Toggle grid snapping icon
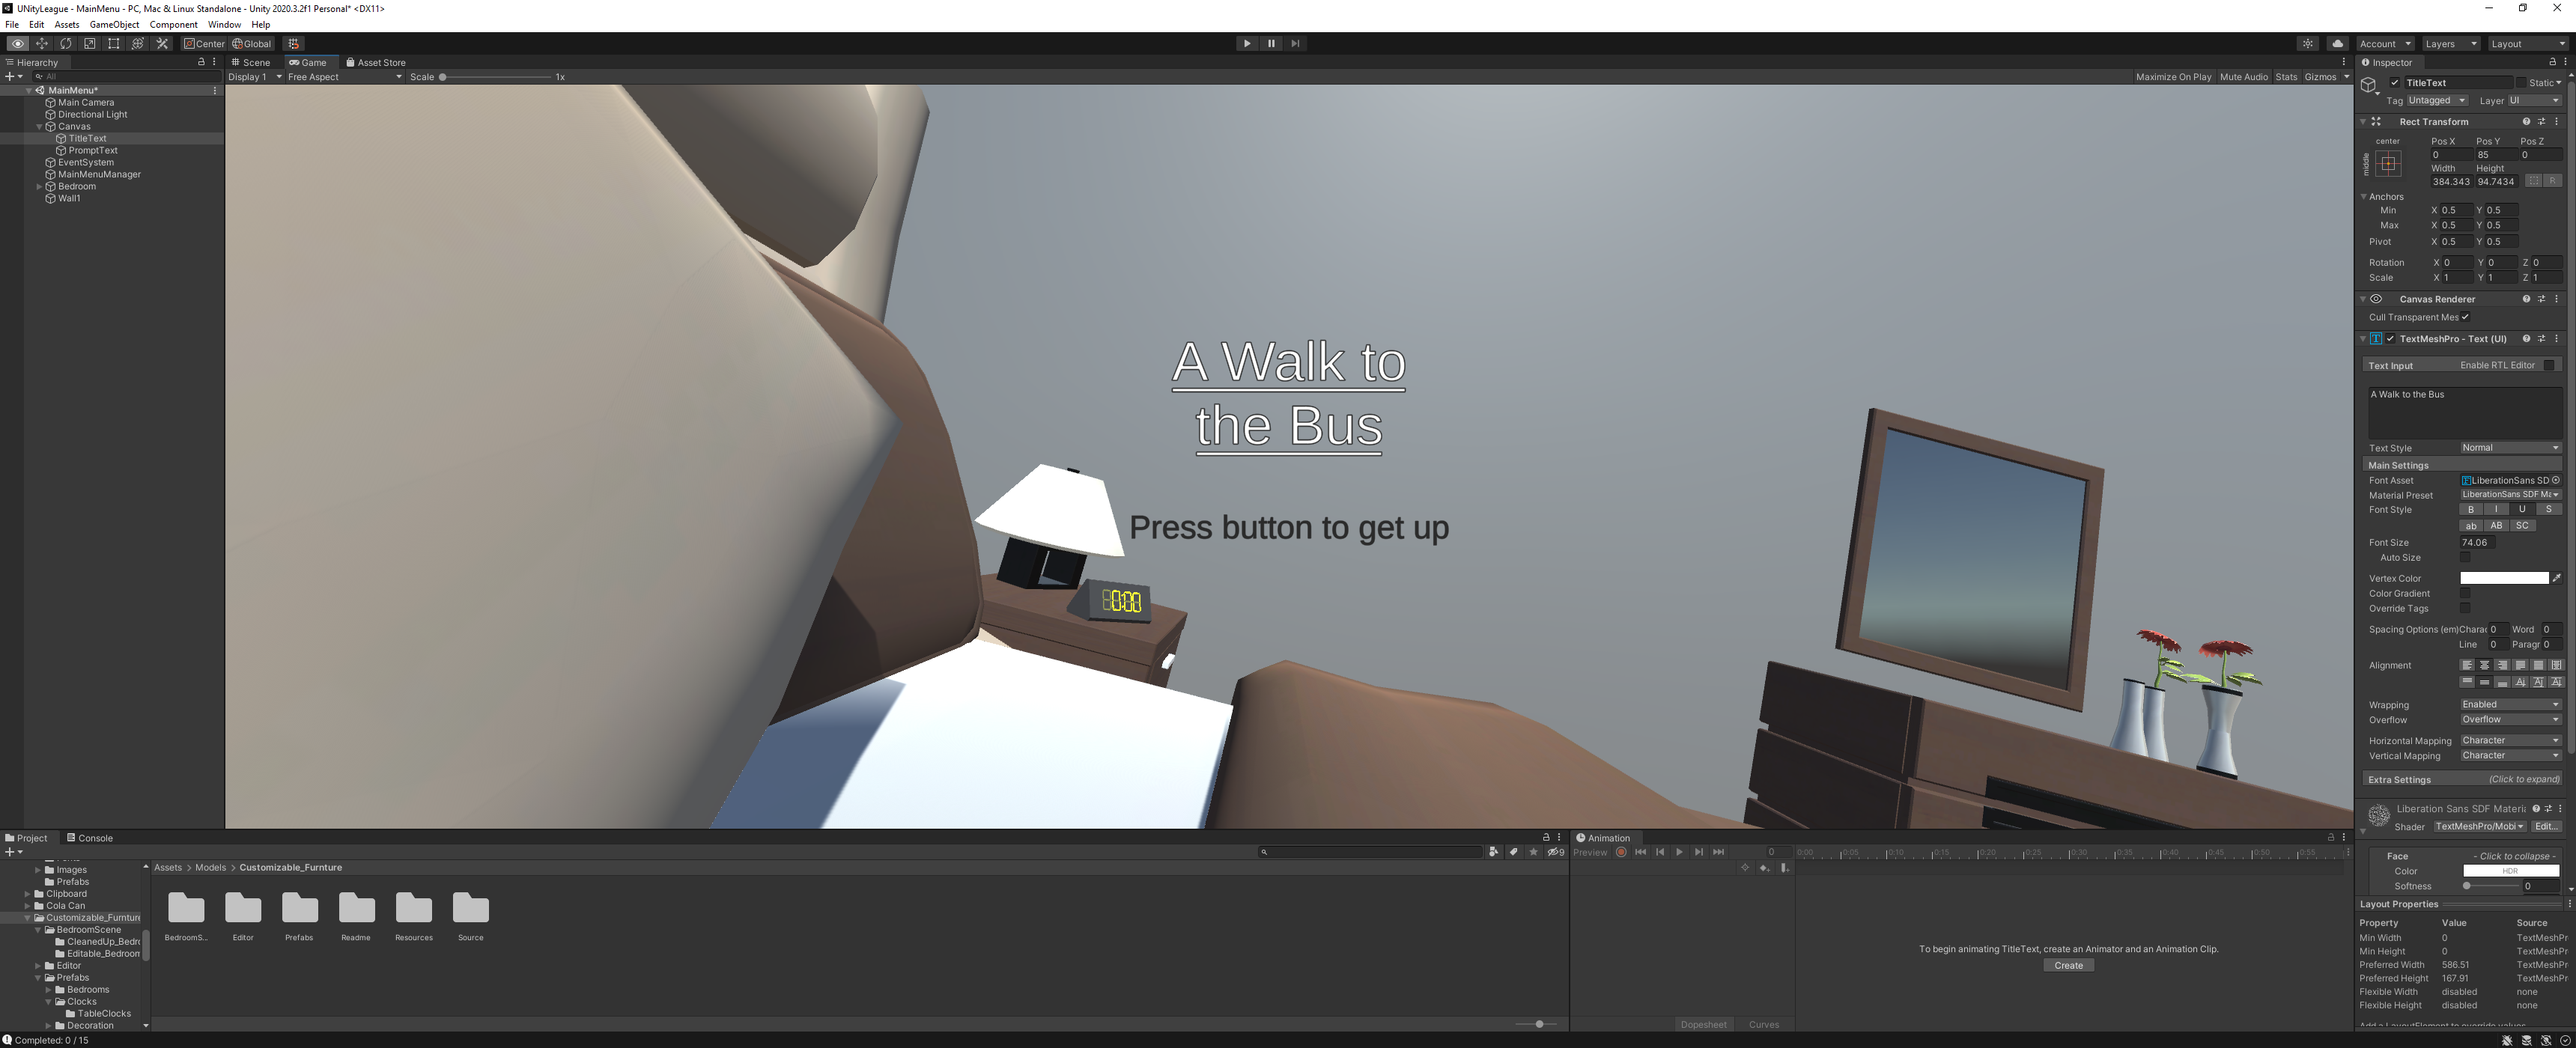Screen dimensions: 2576x1048 pos(294,44)
